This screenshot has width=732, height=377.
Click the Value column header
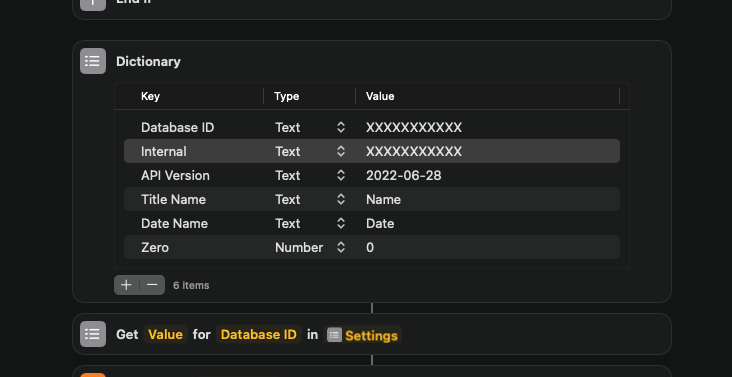380,96
